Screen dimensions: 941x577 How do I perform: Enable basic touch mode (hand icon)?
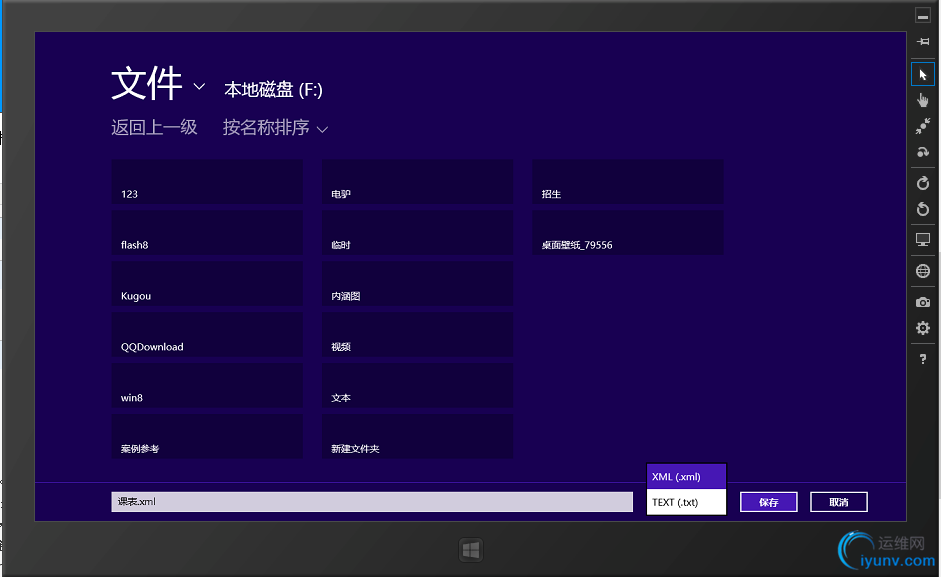point(922,99)
